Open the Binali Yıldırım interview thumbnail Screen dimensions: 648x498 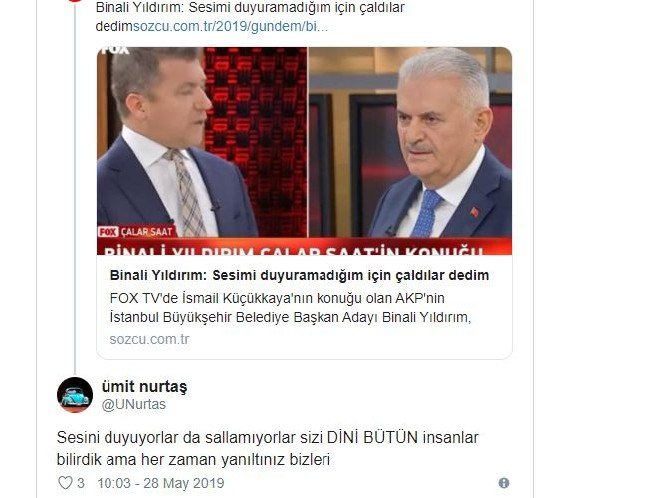point(305,151)
